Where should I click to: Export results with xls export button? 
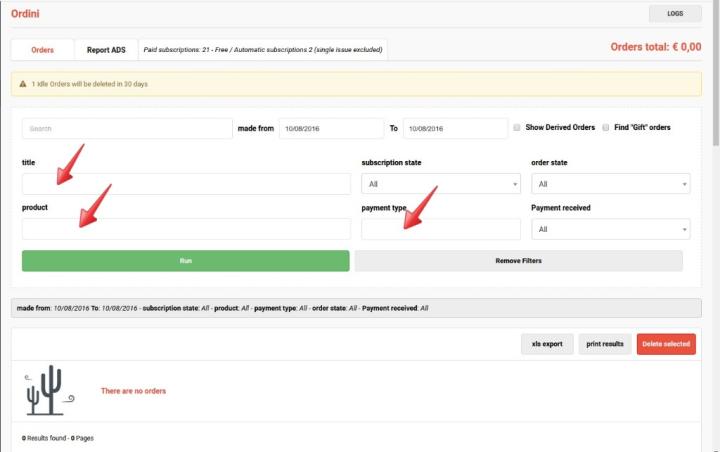tap(547, 344)
